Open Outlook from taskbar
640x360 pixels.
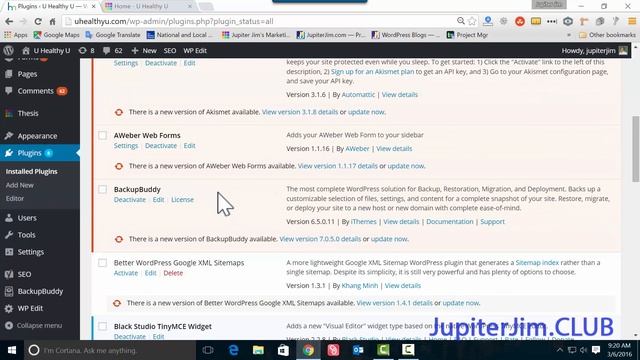[x=358, y=350]
